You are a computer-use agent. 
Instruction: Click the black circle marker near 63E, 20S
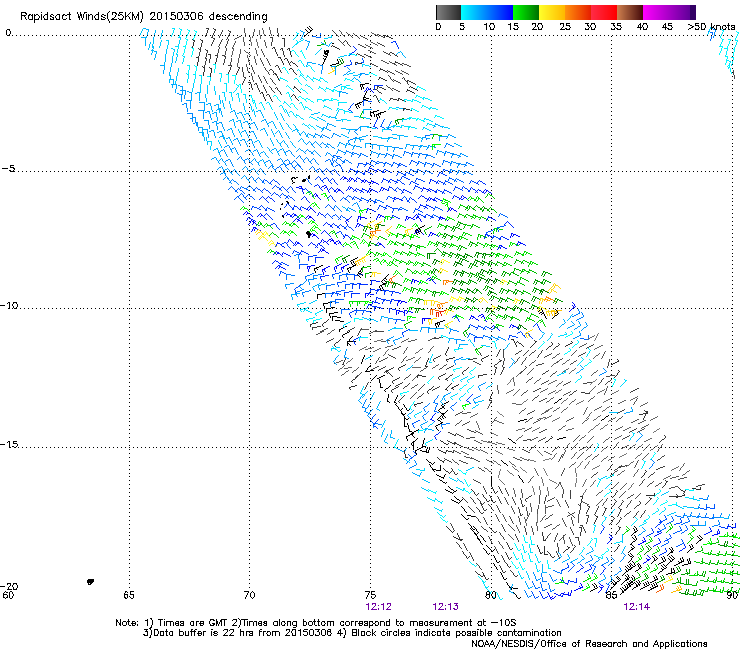[x=91, y=582]
